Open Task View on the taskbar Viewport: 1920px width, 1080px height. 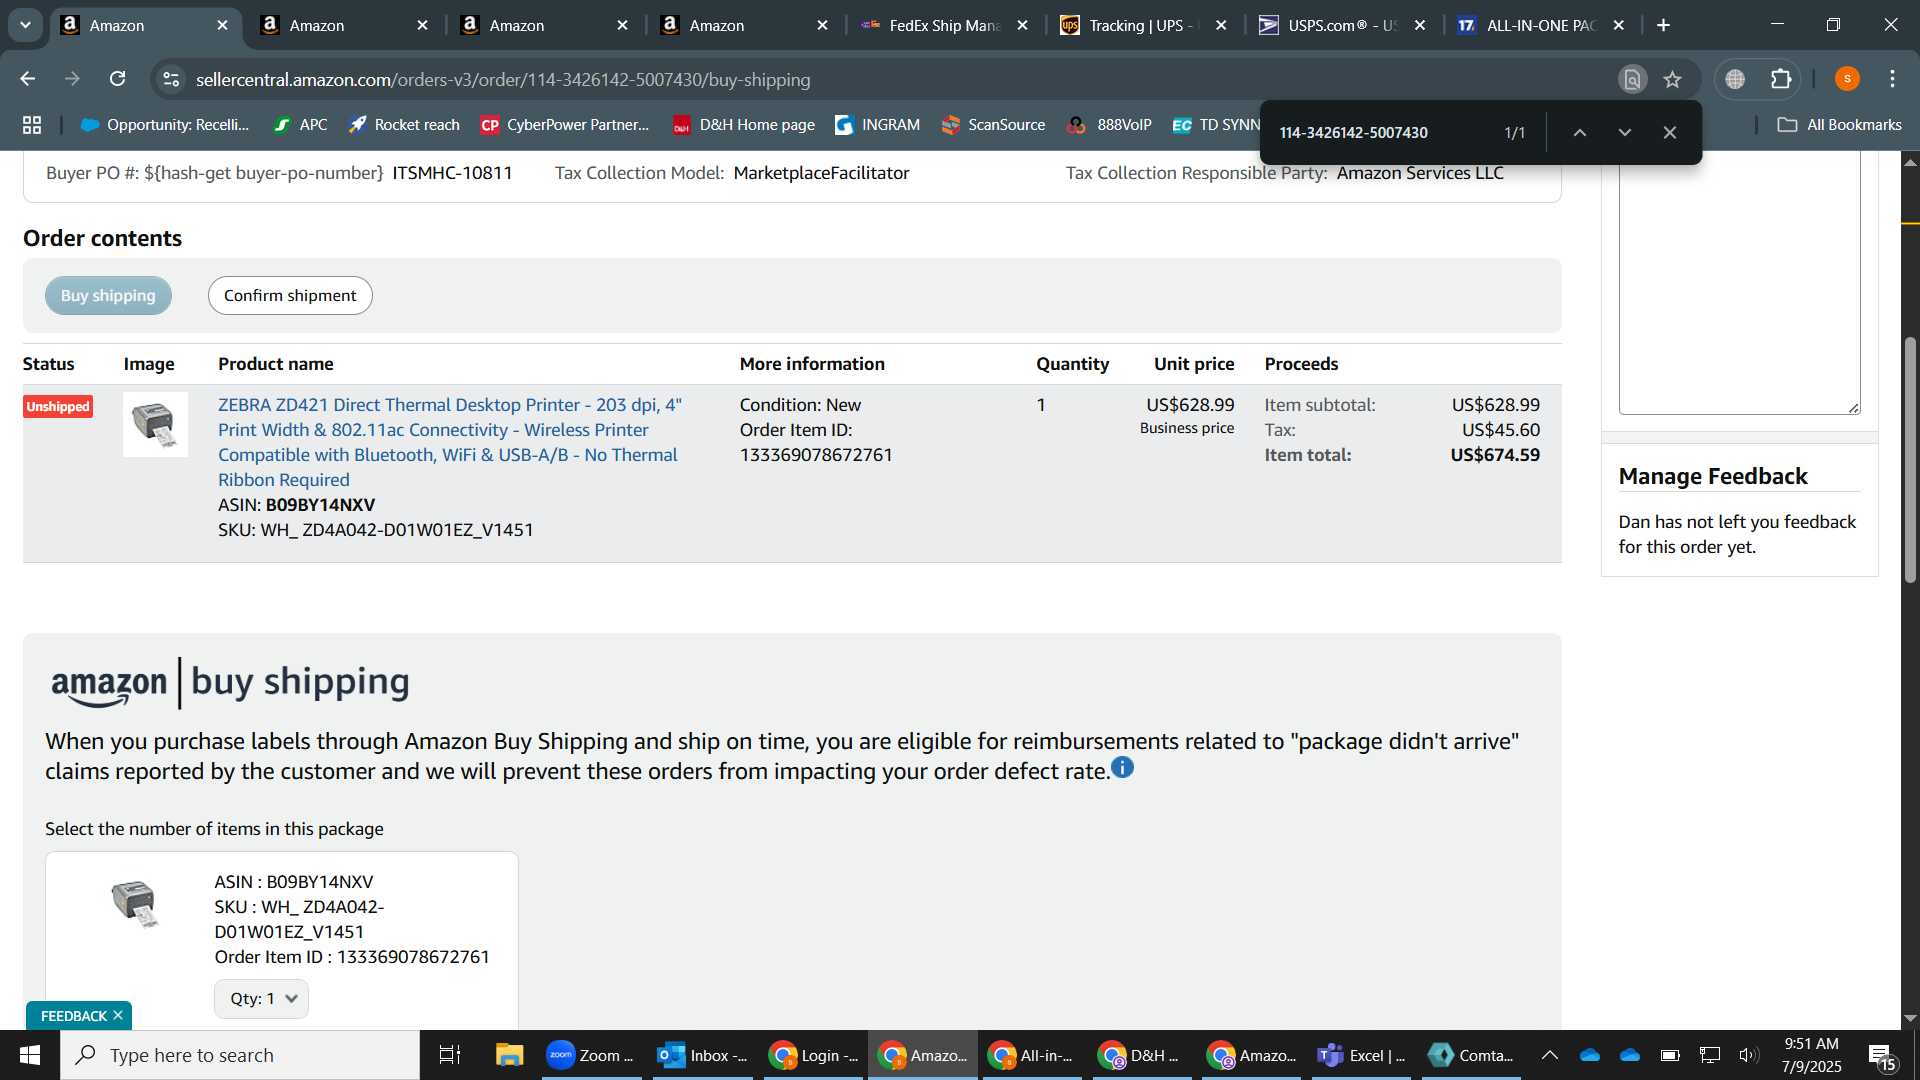450,1055
